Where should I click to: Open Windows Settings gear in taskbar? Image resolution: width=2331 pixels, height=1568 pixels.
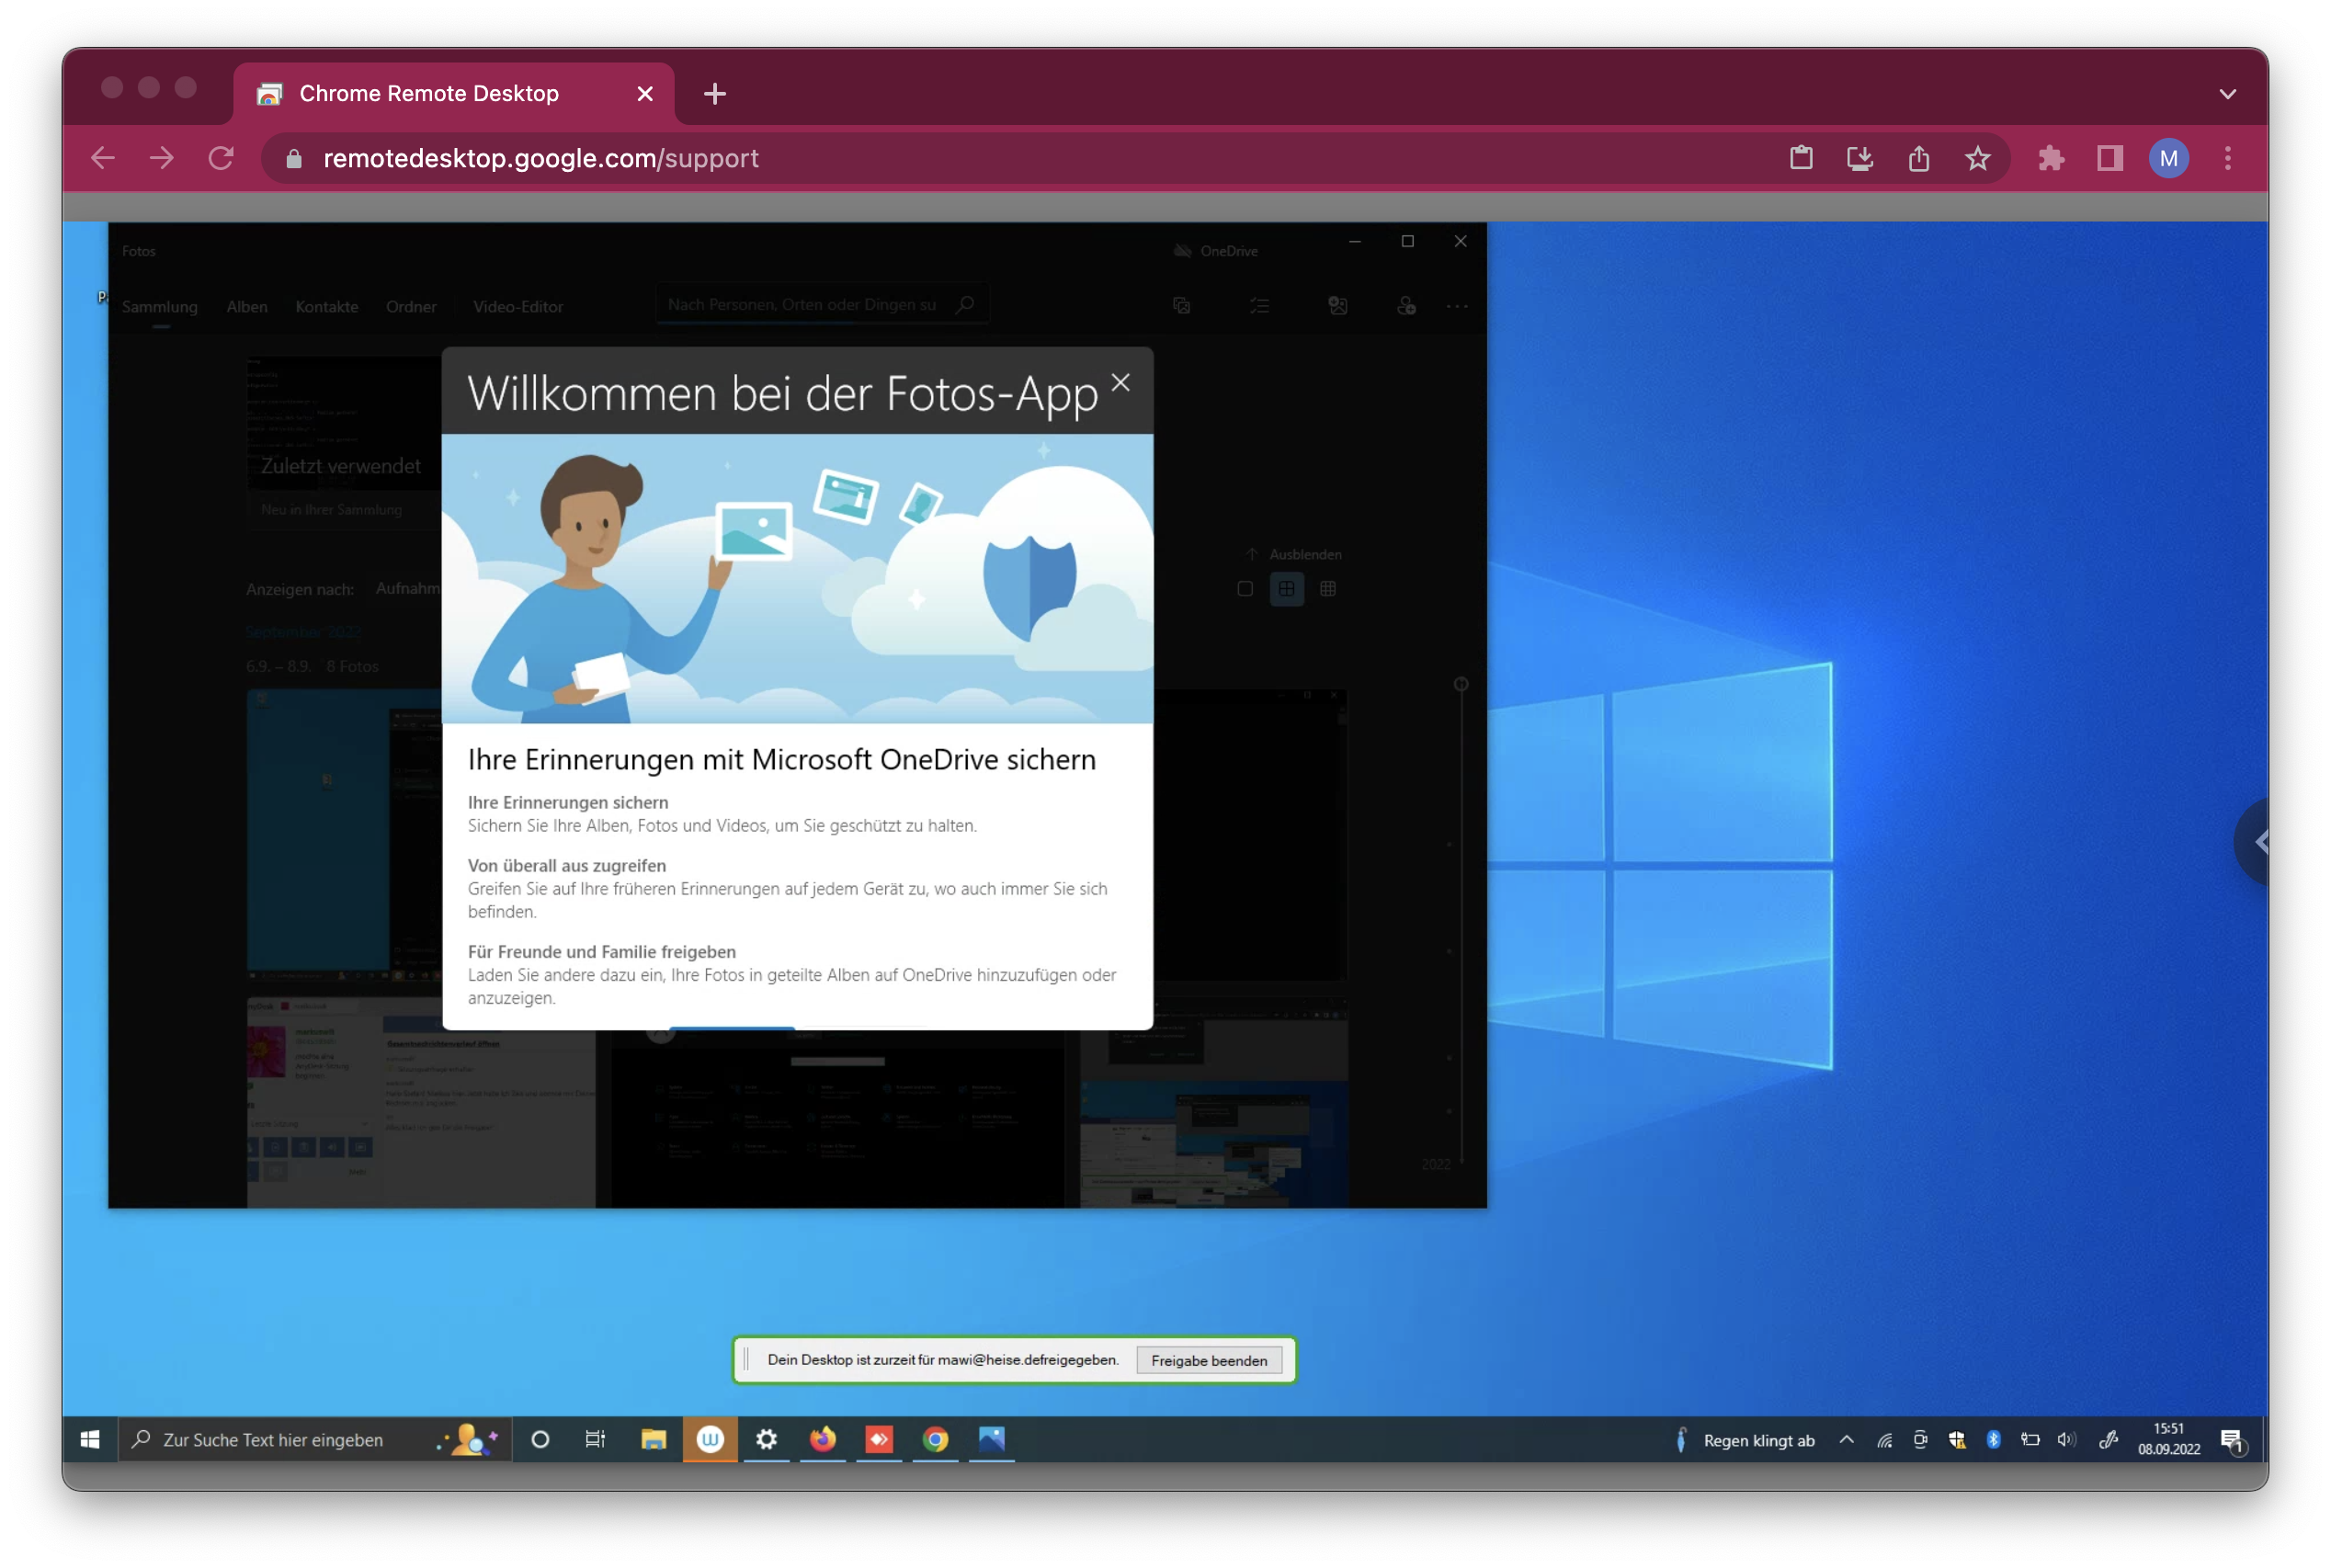click(x=766, y=1439)
